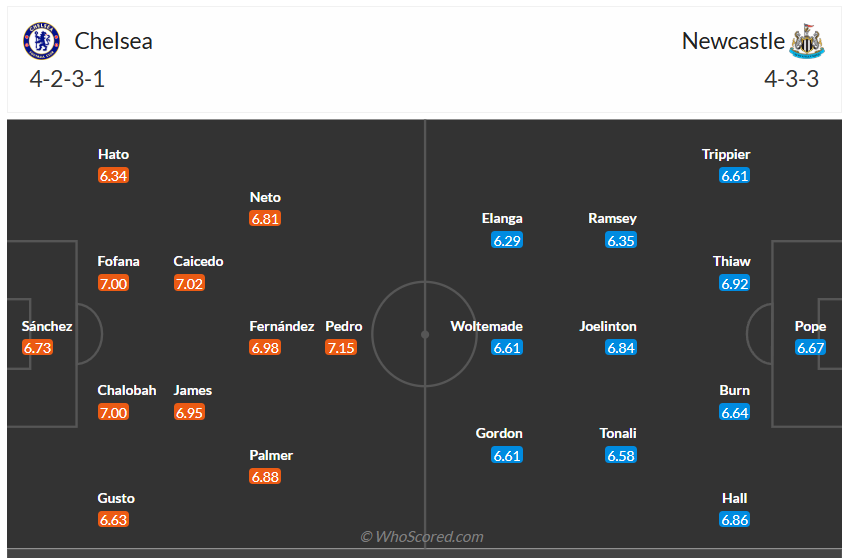This screenshot has height=558, width=848.
Task: Click Caicedo's 7.02 rating badge
Action: 188,283
